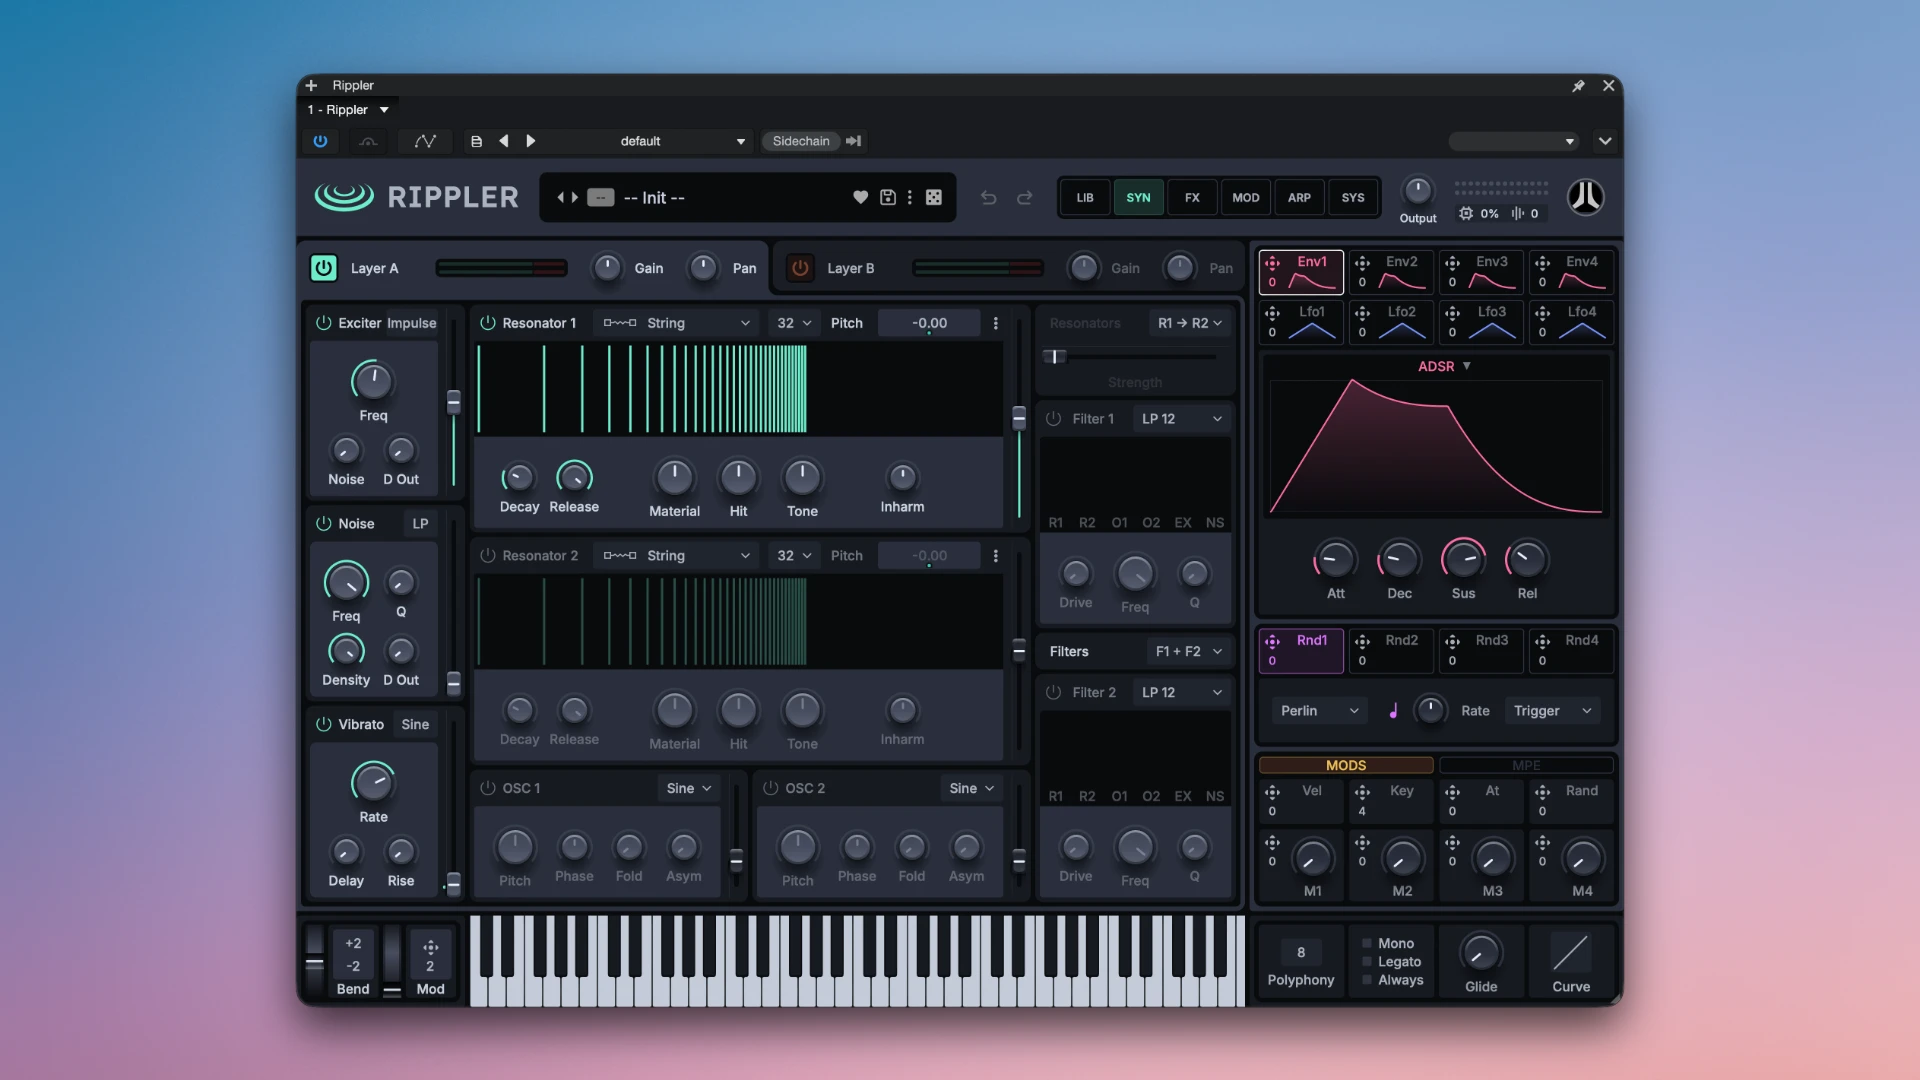
Task: Click the tempo sync note icon near Rate
Action: (x=1393, y=711)
